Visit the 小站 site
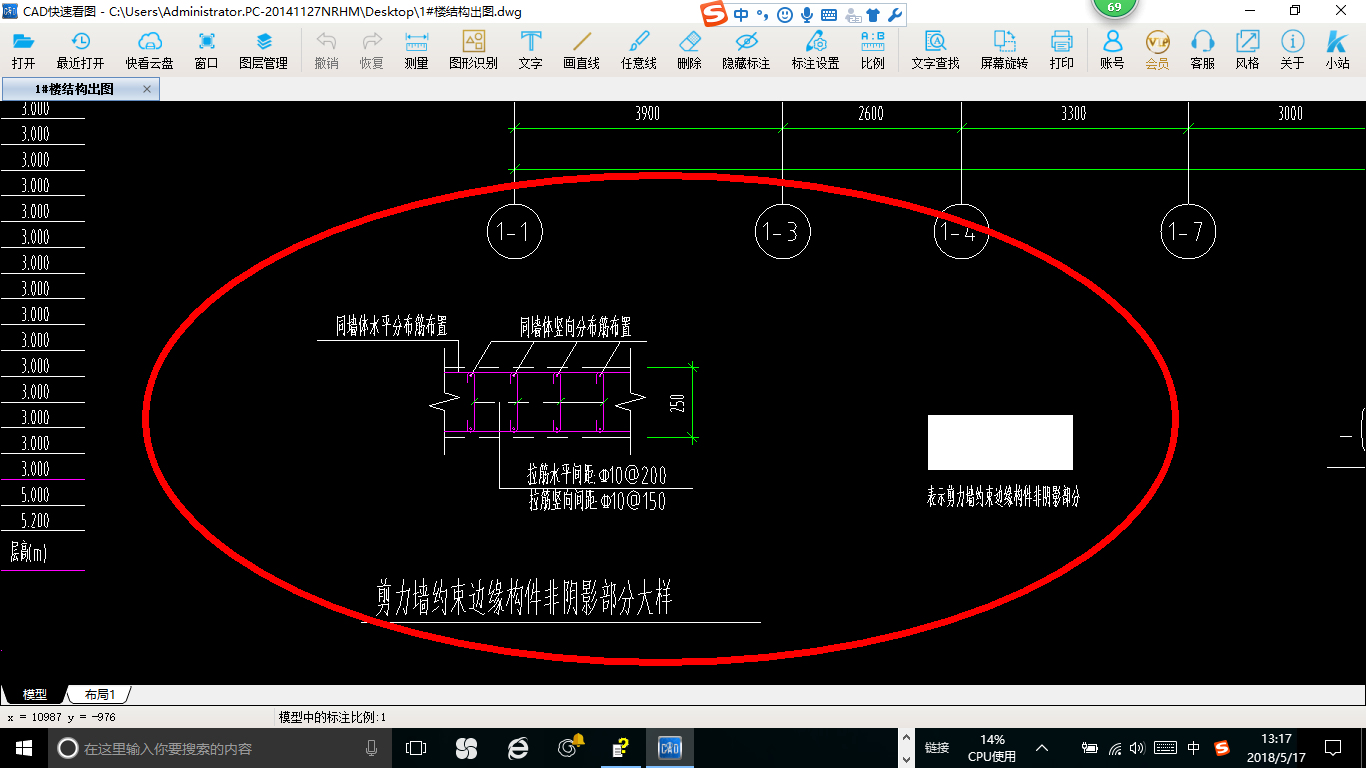This screenshot has width=1366, height=768. [x=1337, y=50]
